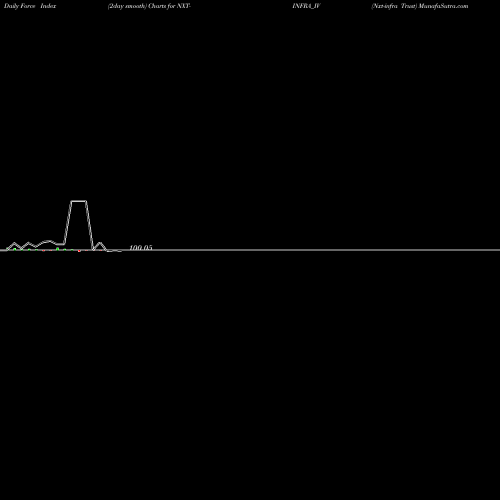Click the flat peak of the force index line
The image size is (500, 500).
point(79,201)
